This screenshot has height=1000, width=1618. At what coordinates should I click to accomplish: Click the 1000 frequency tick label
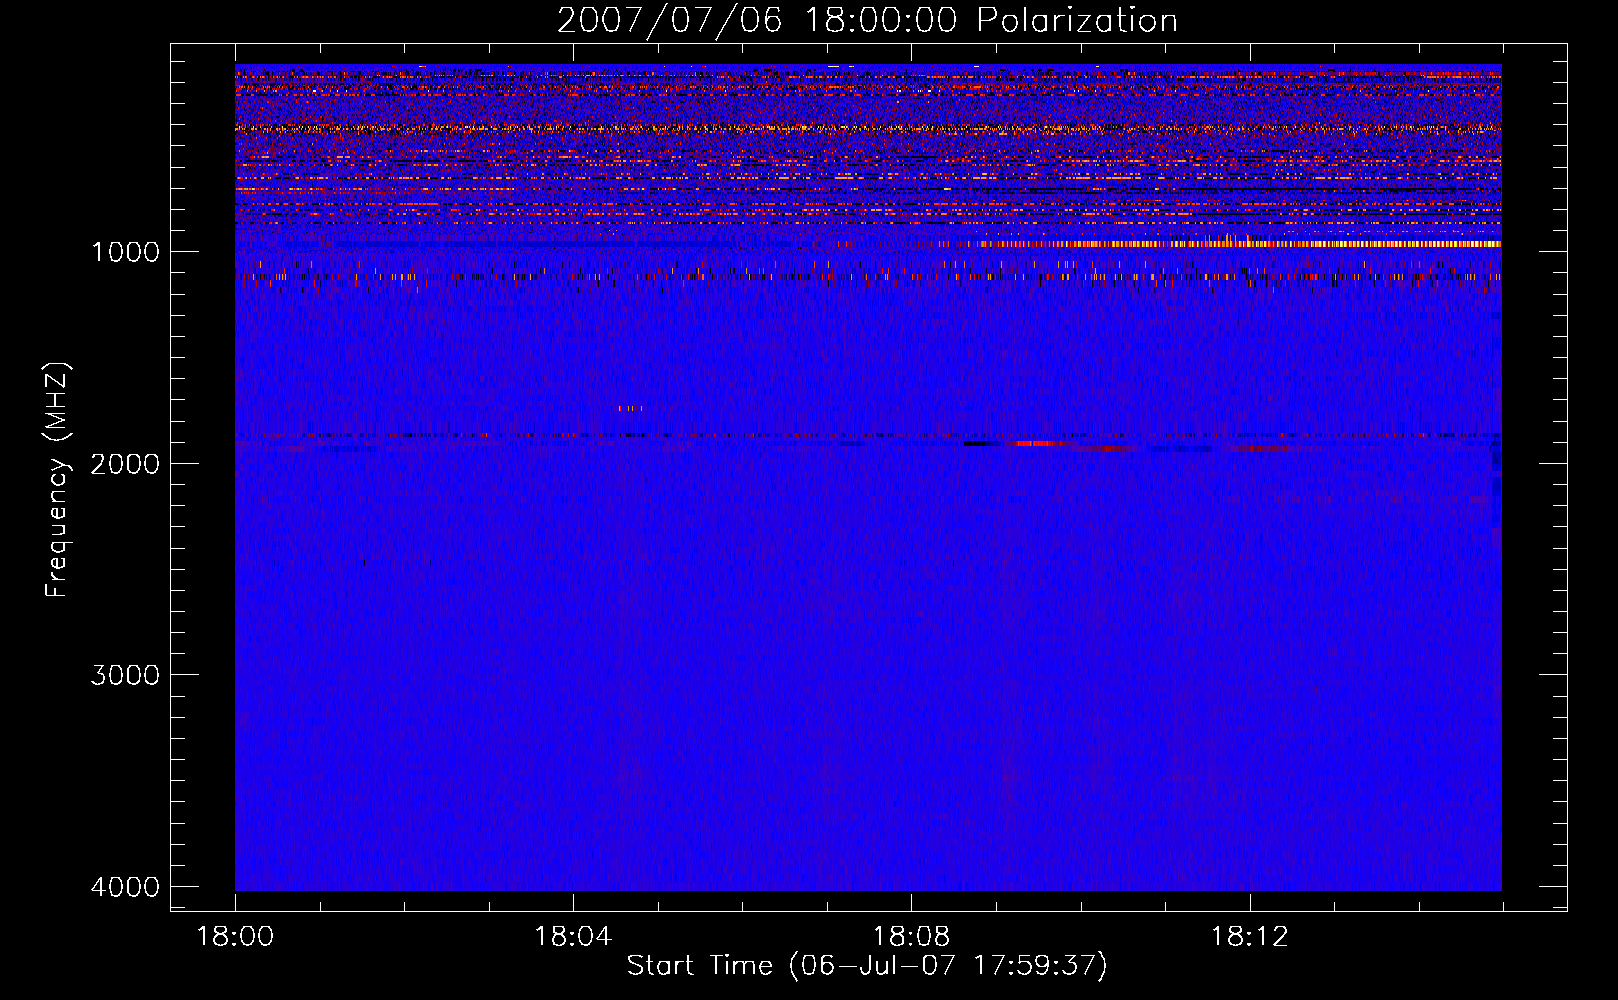coord(125,252)
